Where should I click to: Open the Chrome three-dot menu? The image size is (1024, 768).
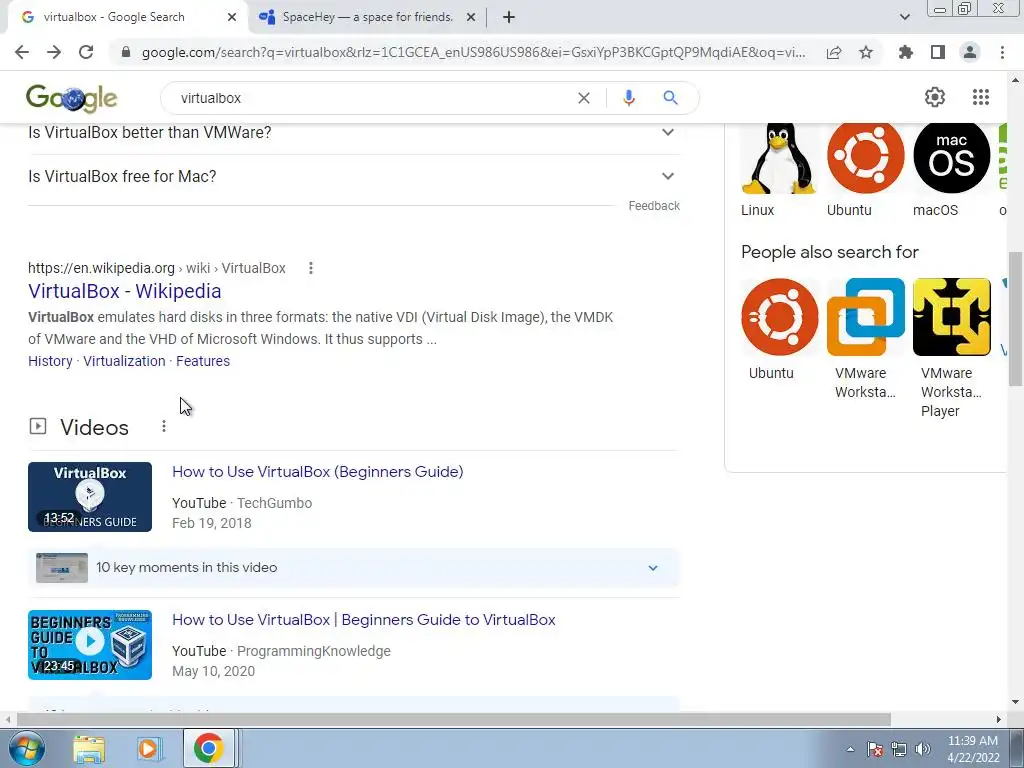tap(1002, 52)
